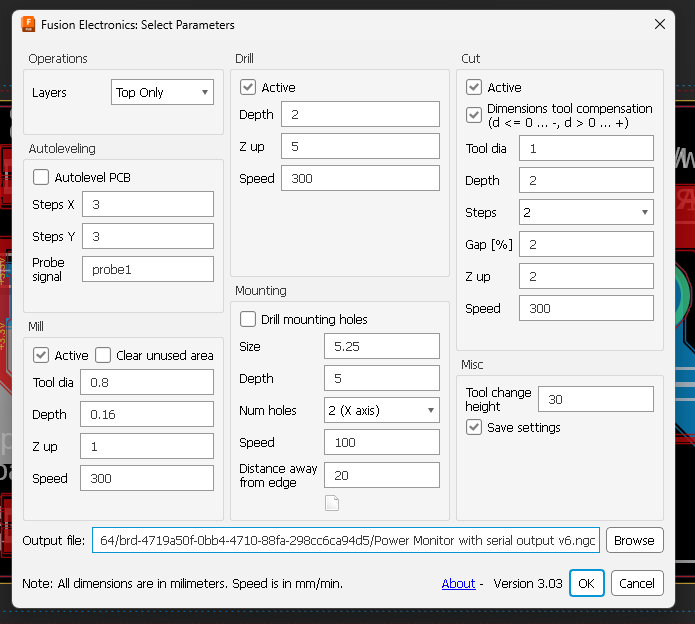The height and width of the screenshot is (624, 695).
Task: Enable Clear unused area checkbox
Action: click(x=103, y=355)
